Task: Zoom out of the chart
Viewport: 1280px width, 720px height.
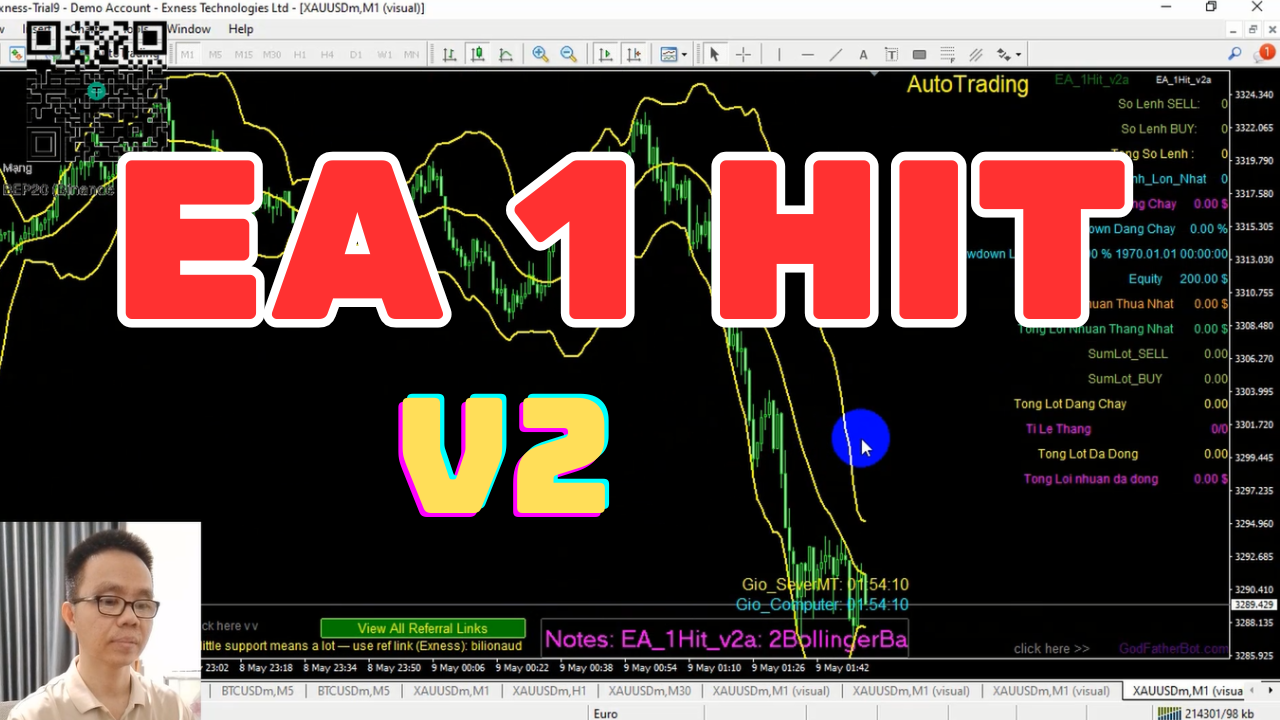Action: coord(569,54)
